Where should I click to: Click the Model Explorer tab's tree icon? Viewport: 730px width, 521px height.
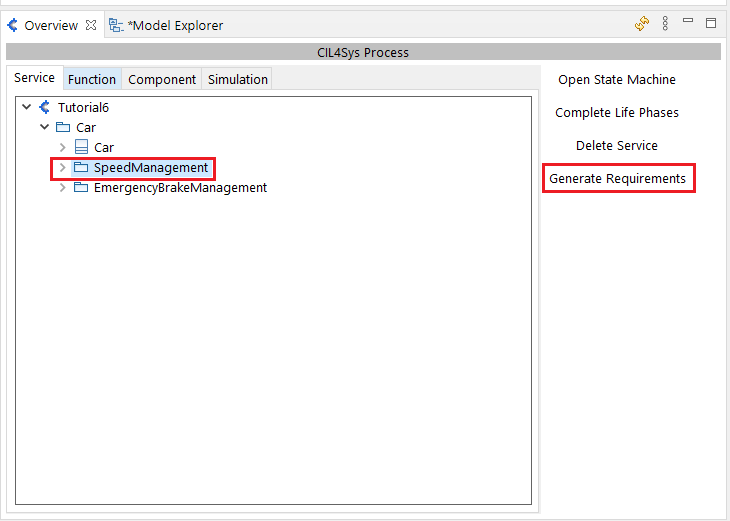tap(116, 25)
